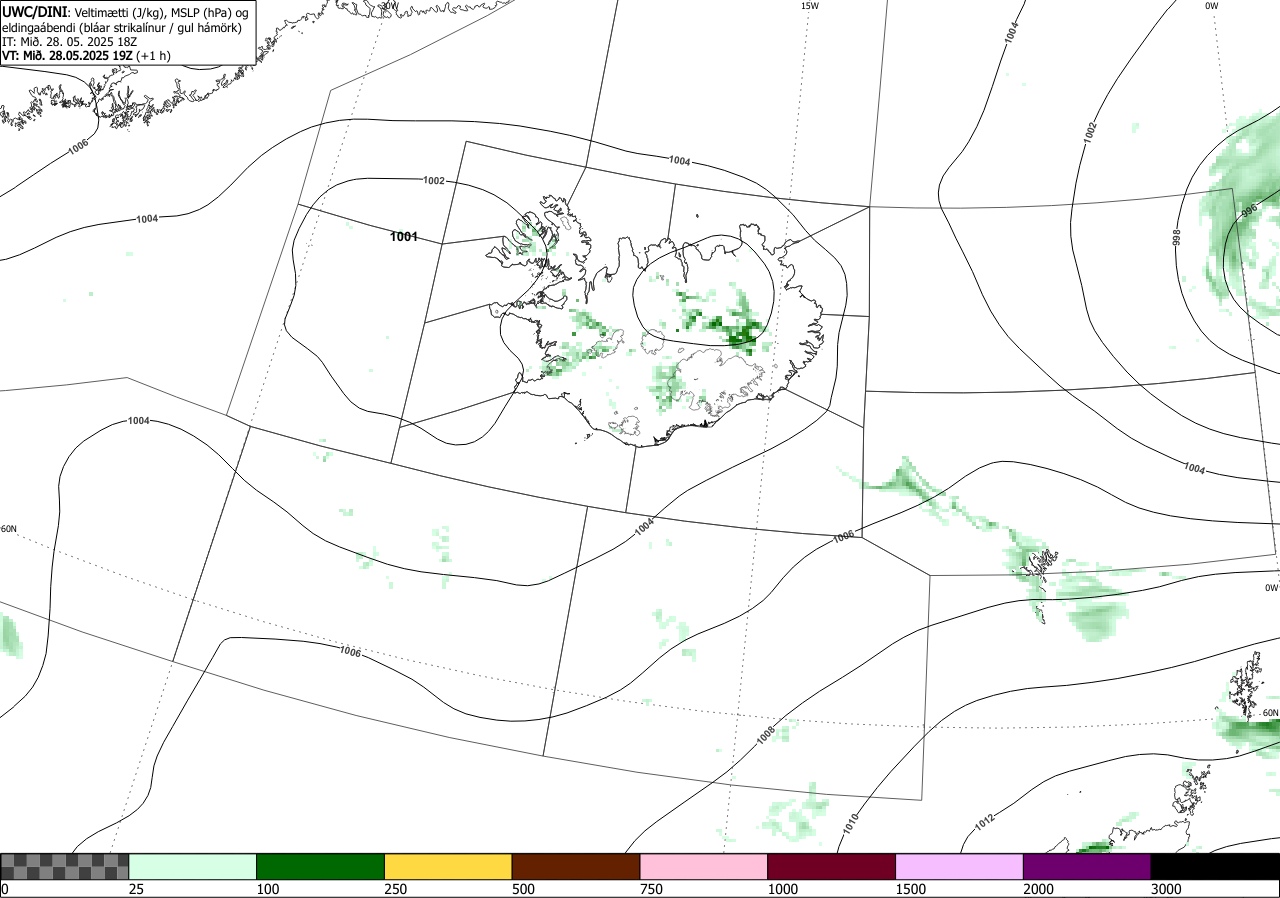Click the legend value '750'
The image size is (1280, 898).
[651, 889]
